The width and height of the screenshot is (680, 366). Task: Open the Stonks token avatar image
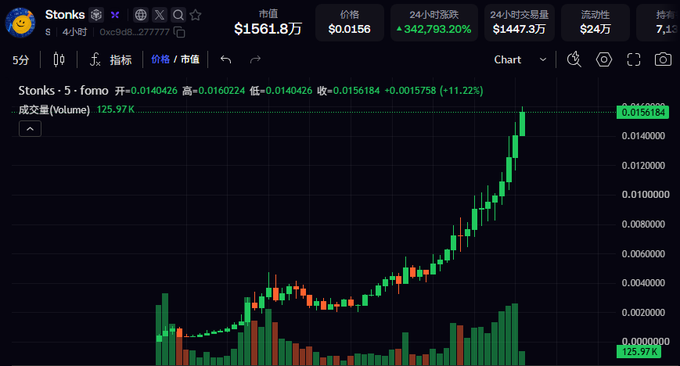coord(20,23)
